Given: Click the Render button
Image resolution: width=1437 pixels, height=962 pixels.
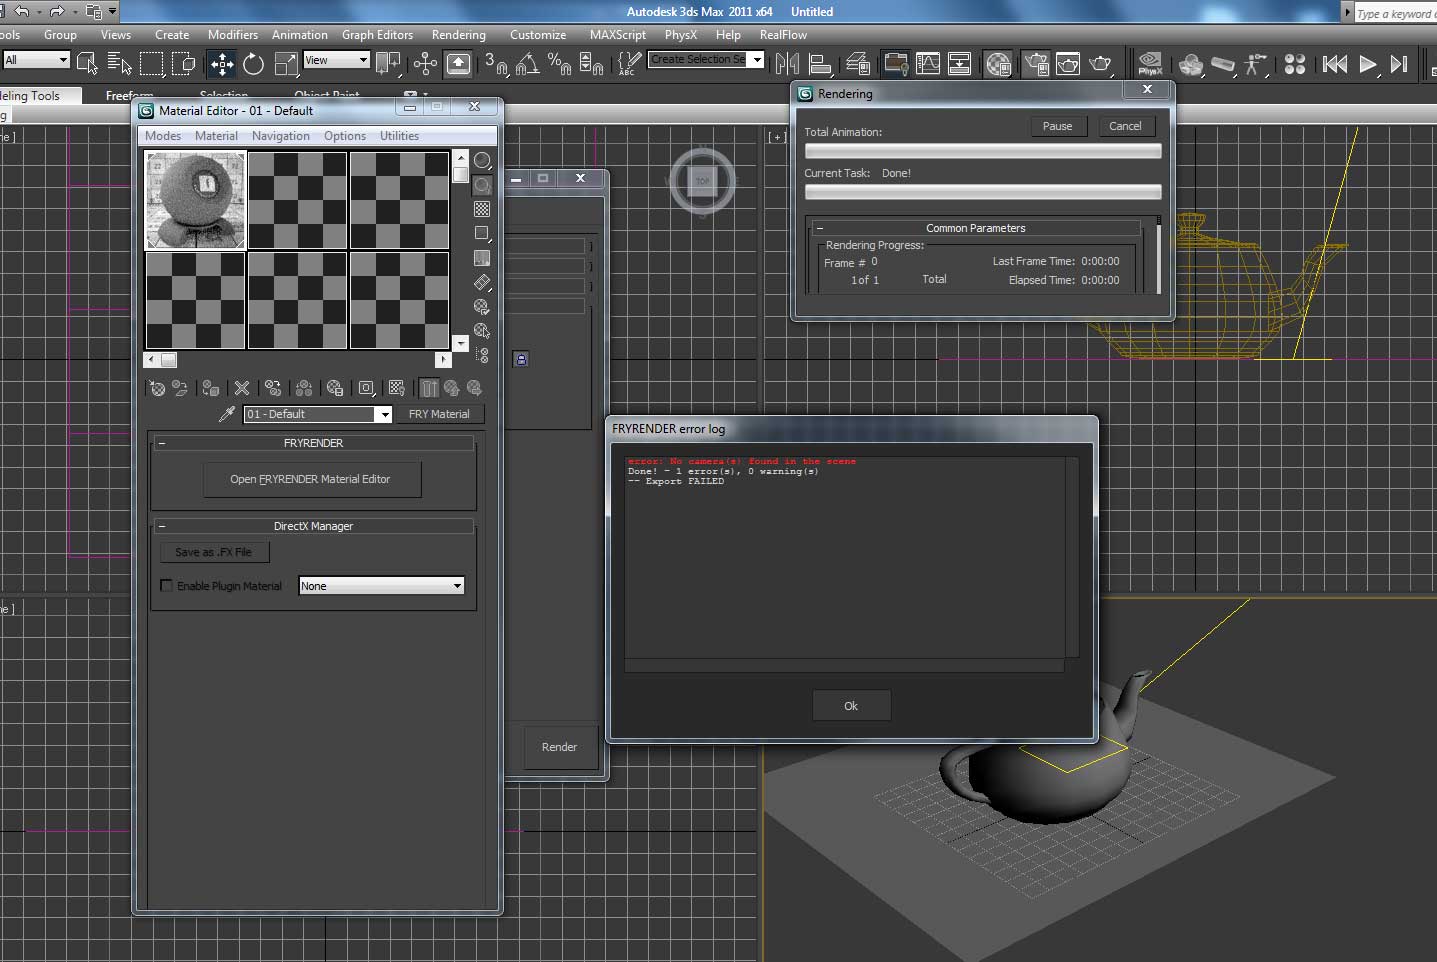Looking at the screenshot, I should pos(559,747).
